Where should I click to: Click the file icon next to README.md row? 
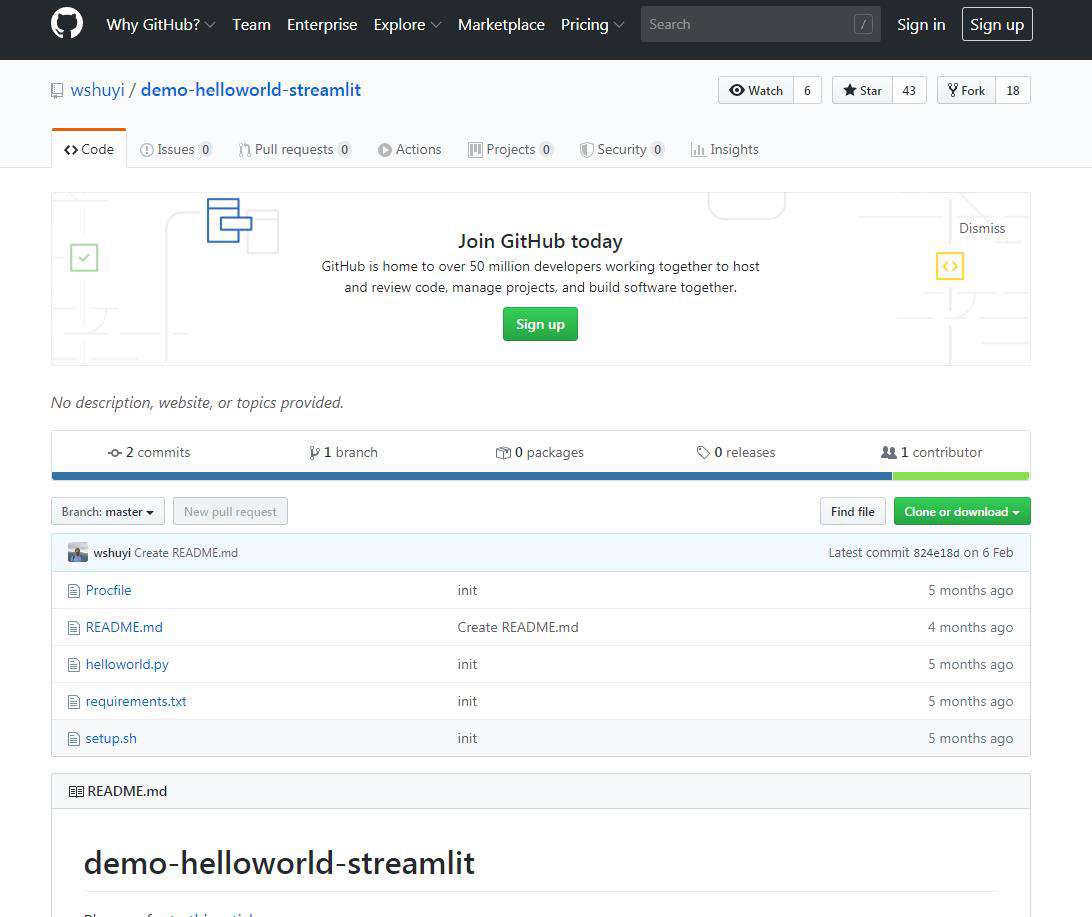(x=74, y=628)
